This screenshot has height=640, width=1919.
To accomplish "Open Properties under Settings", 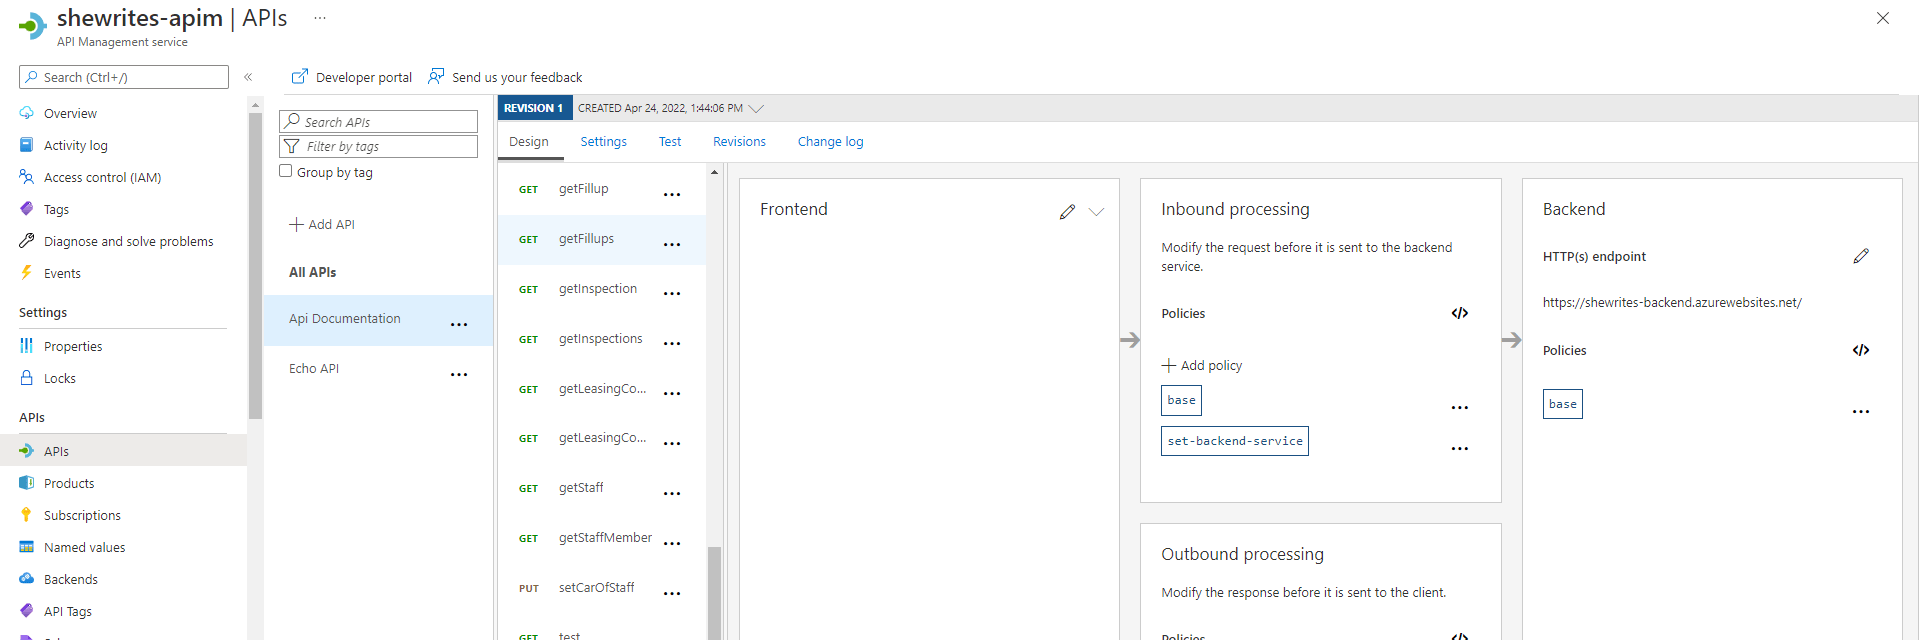I will pyautogui.click(x=73, y=346).
